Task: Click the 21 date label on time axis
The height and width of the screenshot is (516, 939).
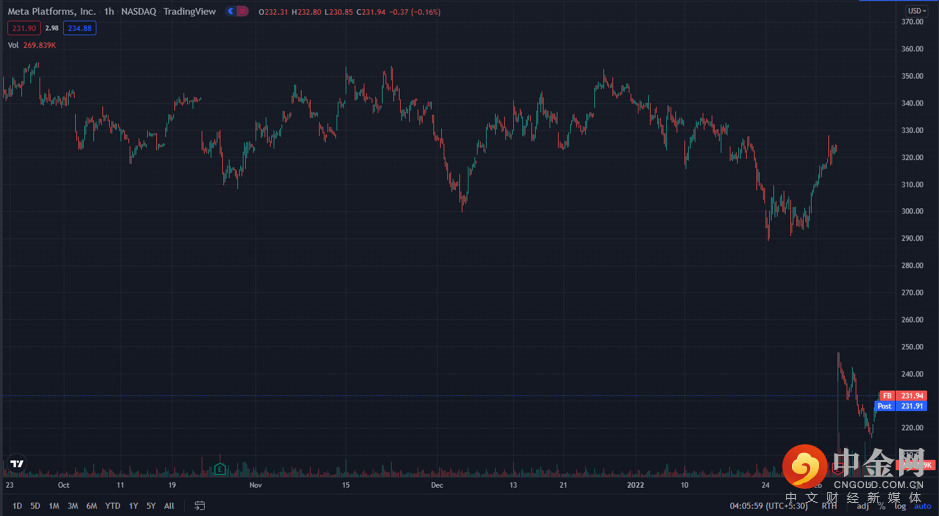Action: pos(563,485)
